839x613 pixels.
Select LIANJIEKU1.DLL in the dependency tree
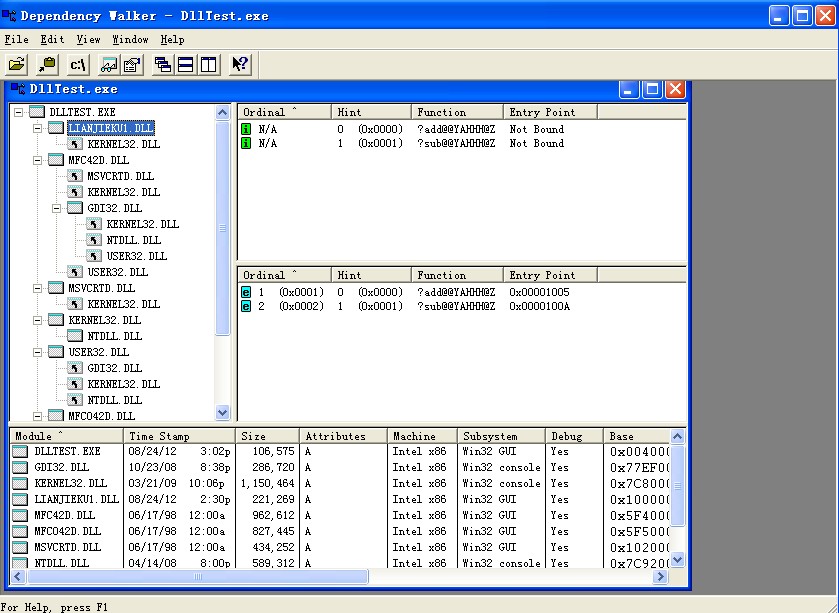tap(110, 128)
